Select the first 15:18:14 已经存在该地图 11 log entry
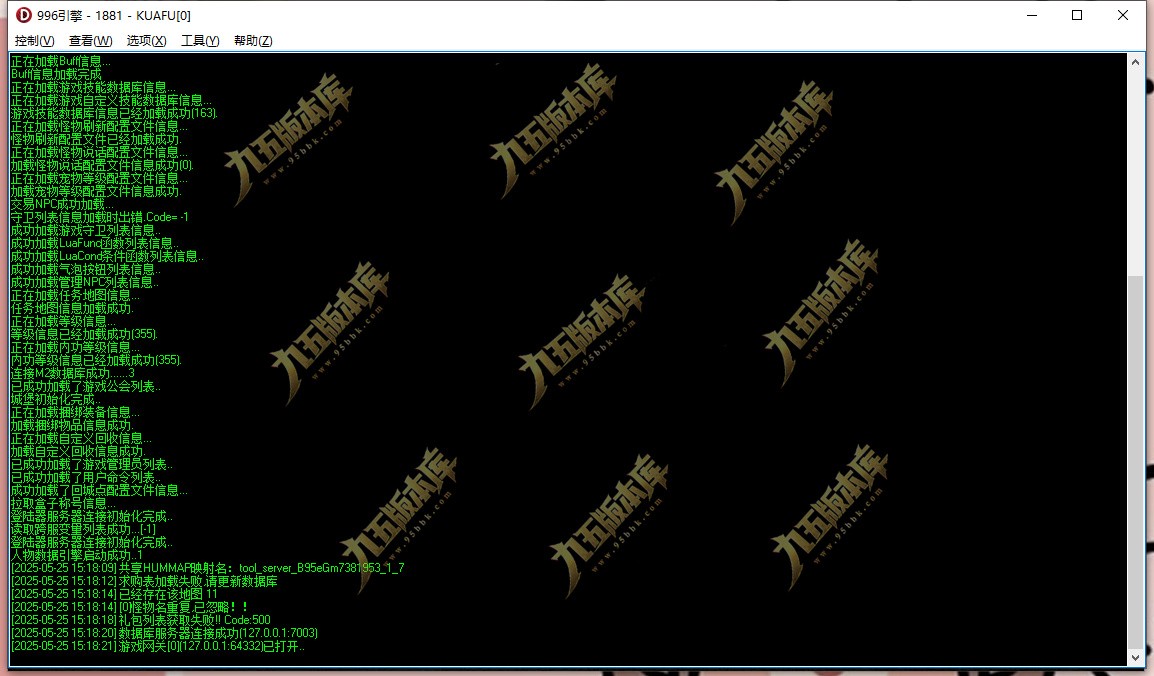 (114, 594)
